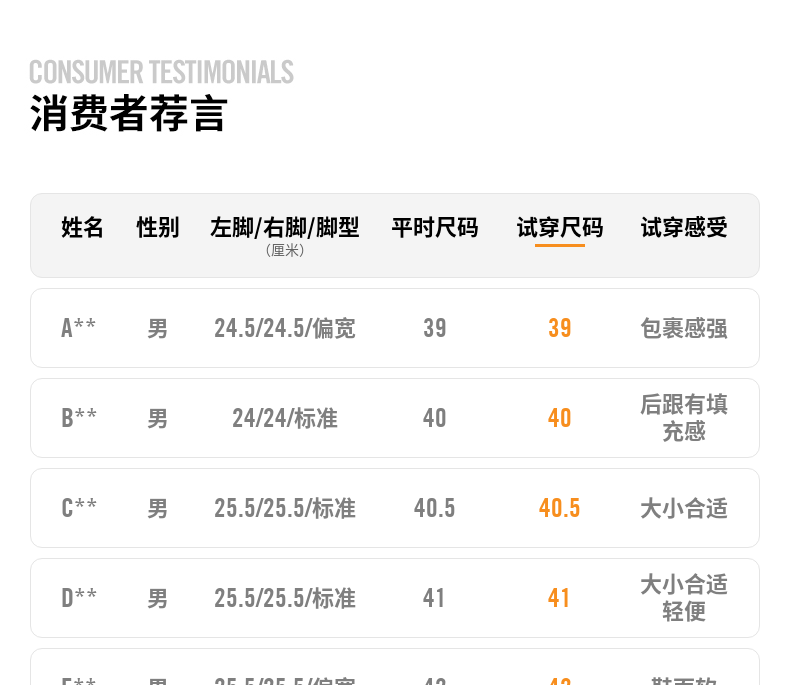
Task: Click the "消费者荐言" section heading
Action: click(x=129, y=114)
